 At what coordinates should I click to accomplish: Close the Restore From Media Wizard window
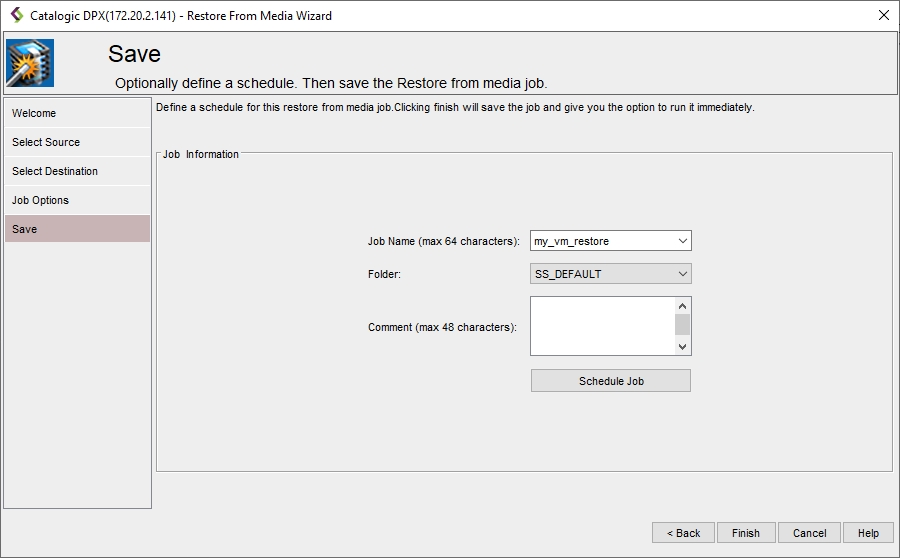coord(883,15)
